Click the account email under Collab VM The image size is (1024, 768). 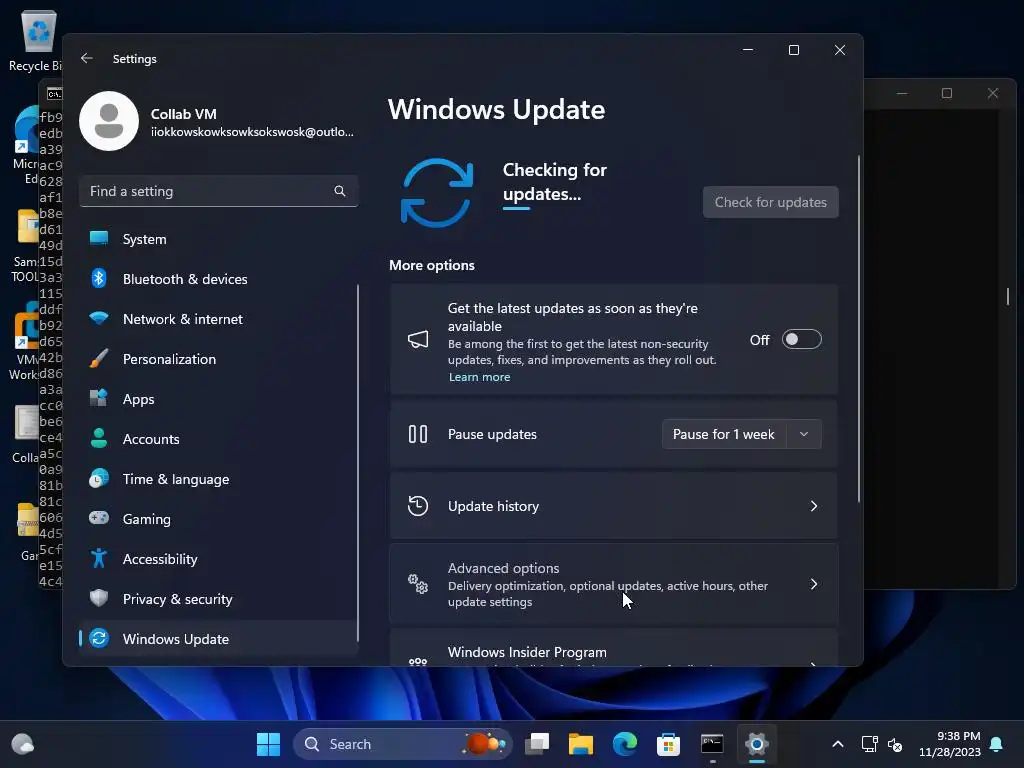coord(252,132)
